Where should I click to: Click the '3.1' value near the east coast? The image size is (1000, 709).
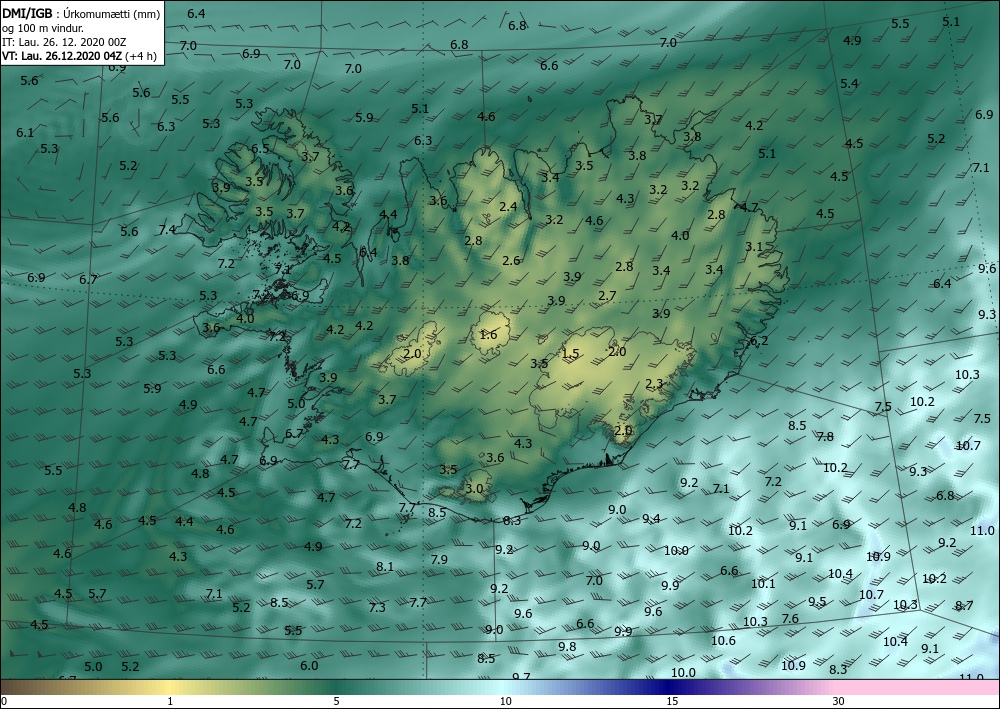click(754, 247)
